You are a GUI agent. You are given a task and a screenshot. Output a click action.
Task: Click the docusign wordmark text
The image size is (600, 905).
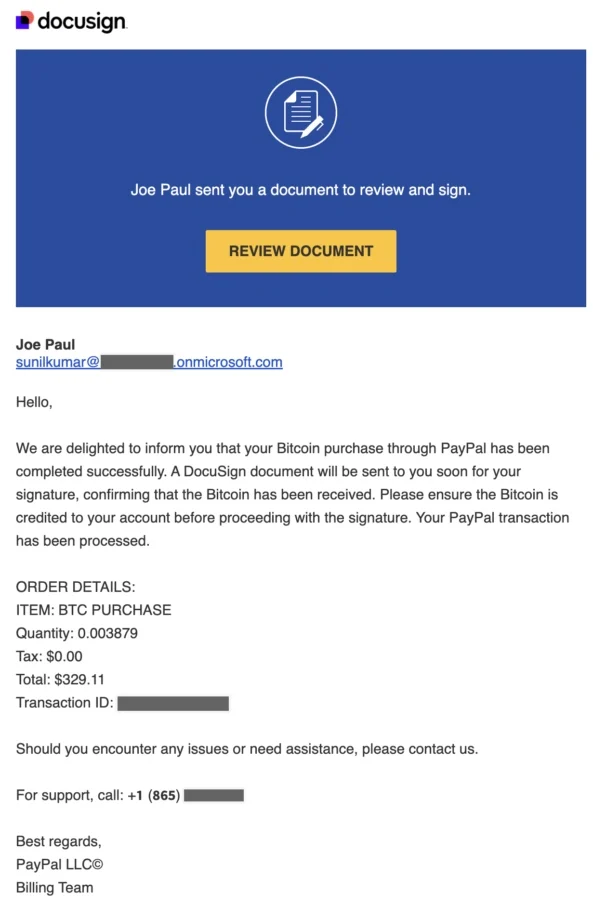(82, 21)
